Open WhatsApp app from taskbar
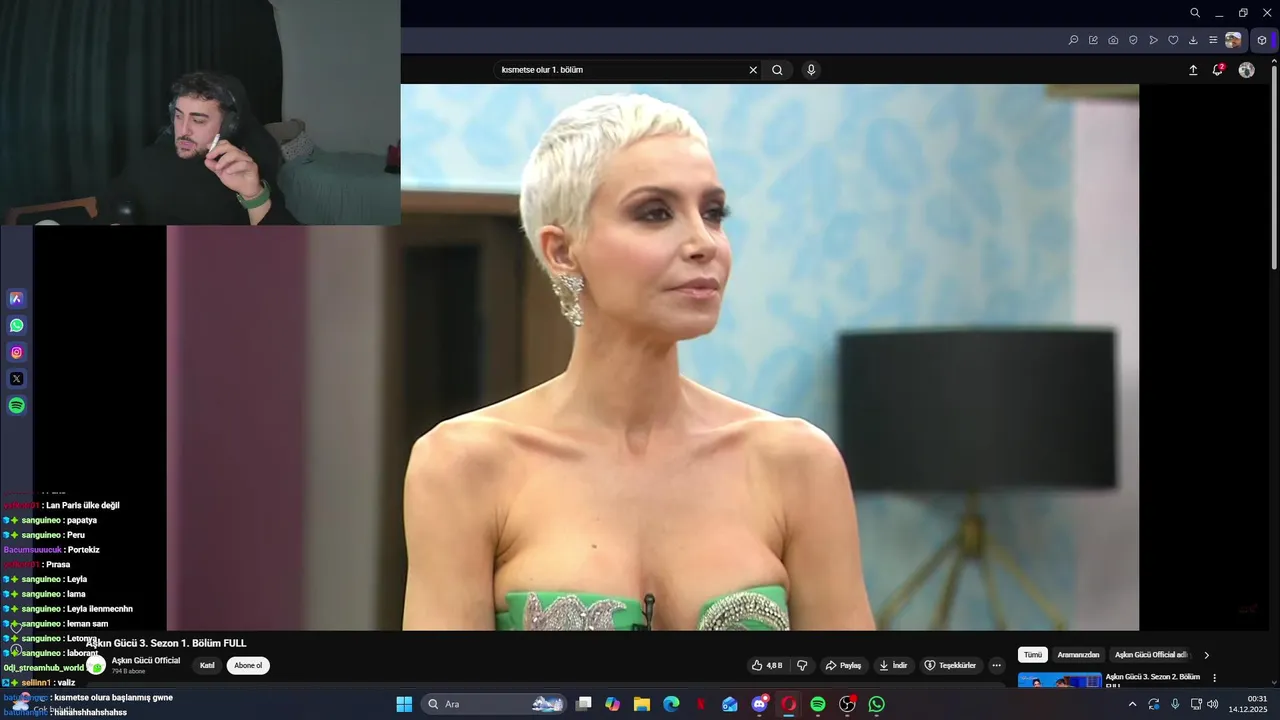Screen dimensions: 1280x720 point(877,704)
